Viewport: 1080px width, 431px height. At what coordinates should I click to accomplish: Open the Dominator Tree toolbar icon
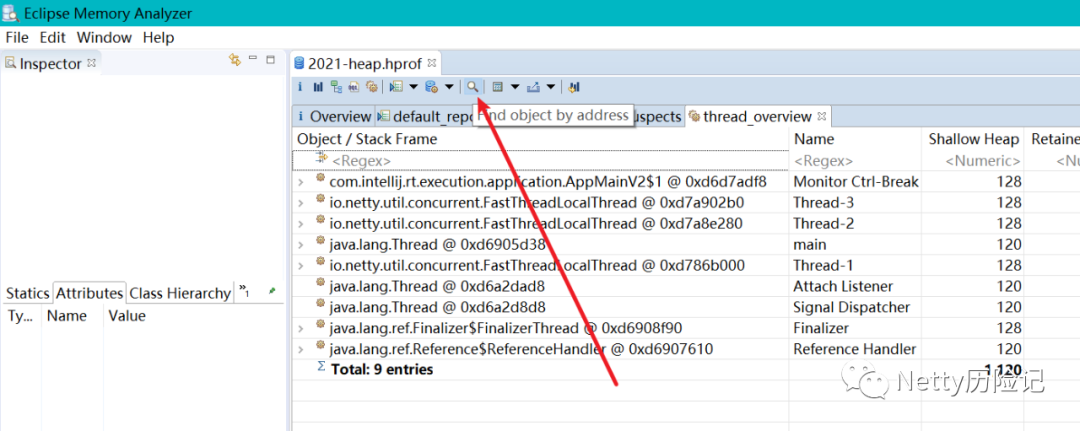coord(336,87)
